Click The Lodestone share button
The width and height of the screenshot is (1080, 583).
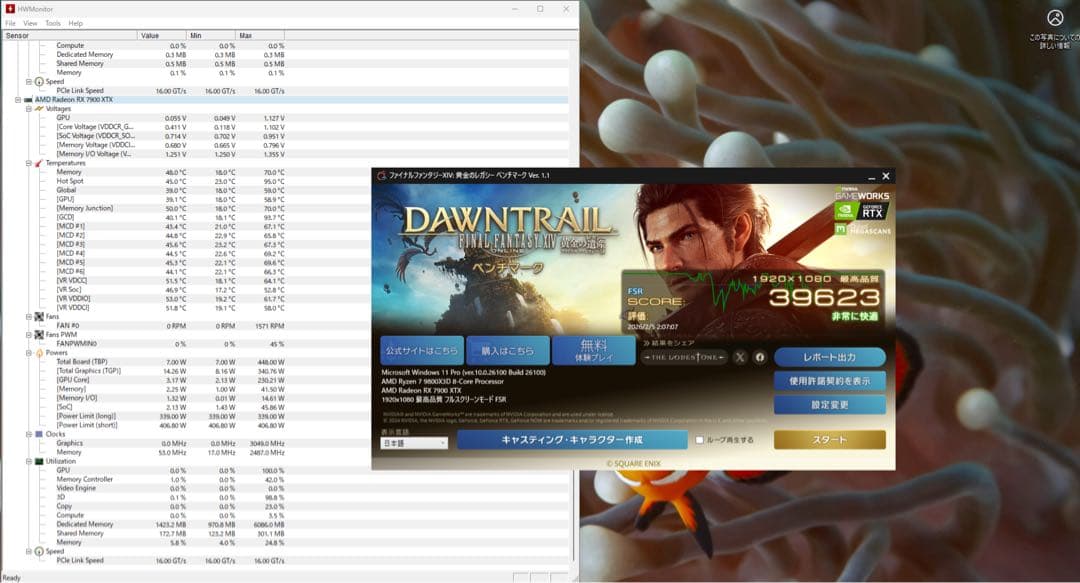click(684, 357)
